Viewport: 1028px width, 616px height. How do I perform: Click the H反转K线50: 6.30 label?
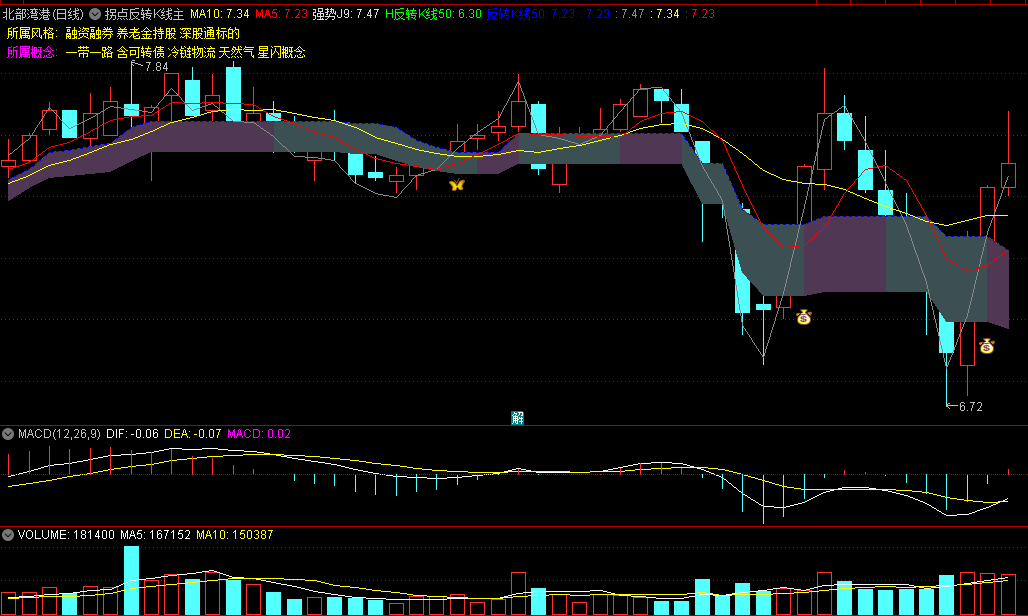[433, 14]
